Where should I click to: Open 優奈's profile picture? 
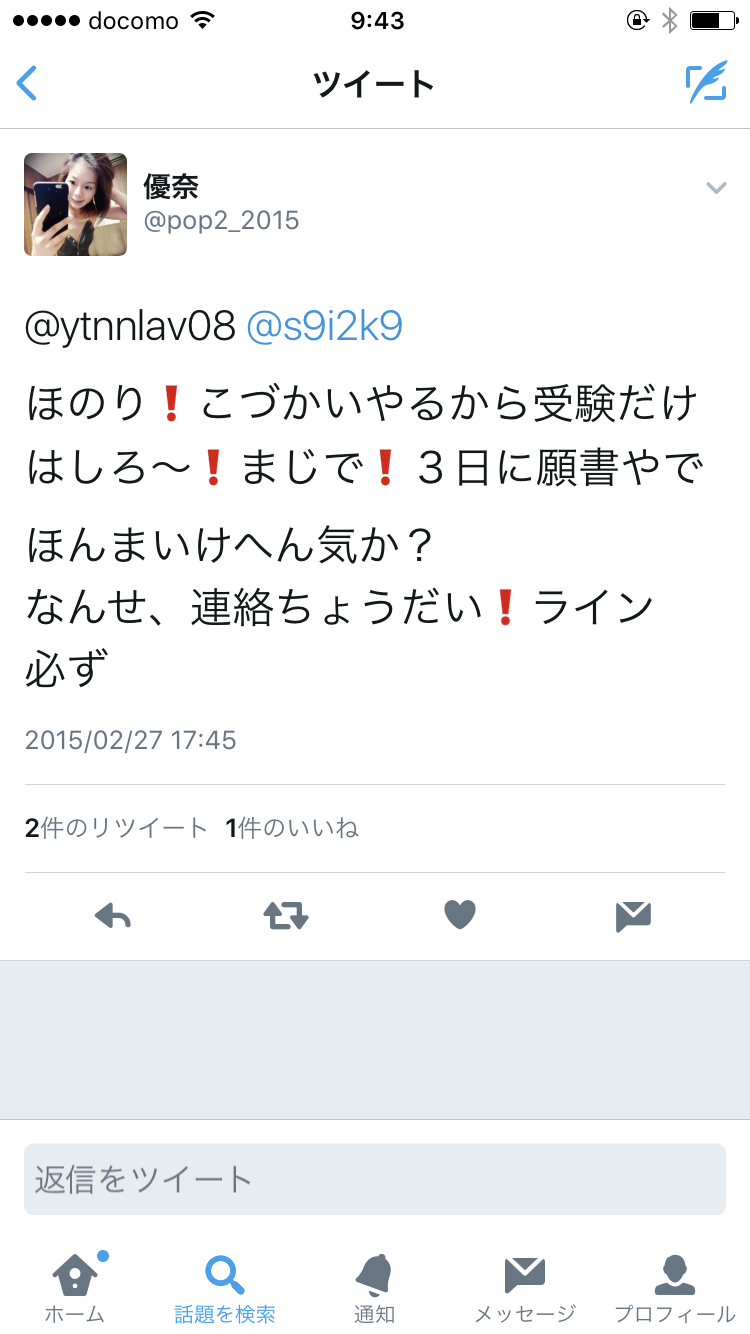point(76,204)
